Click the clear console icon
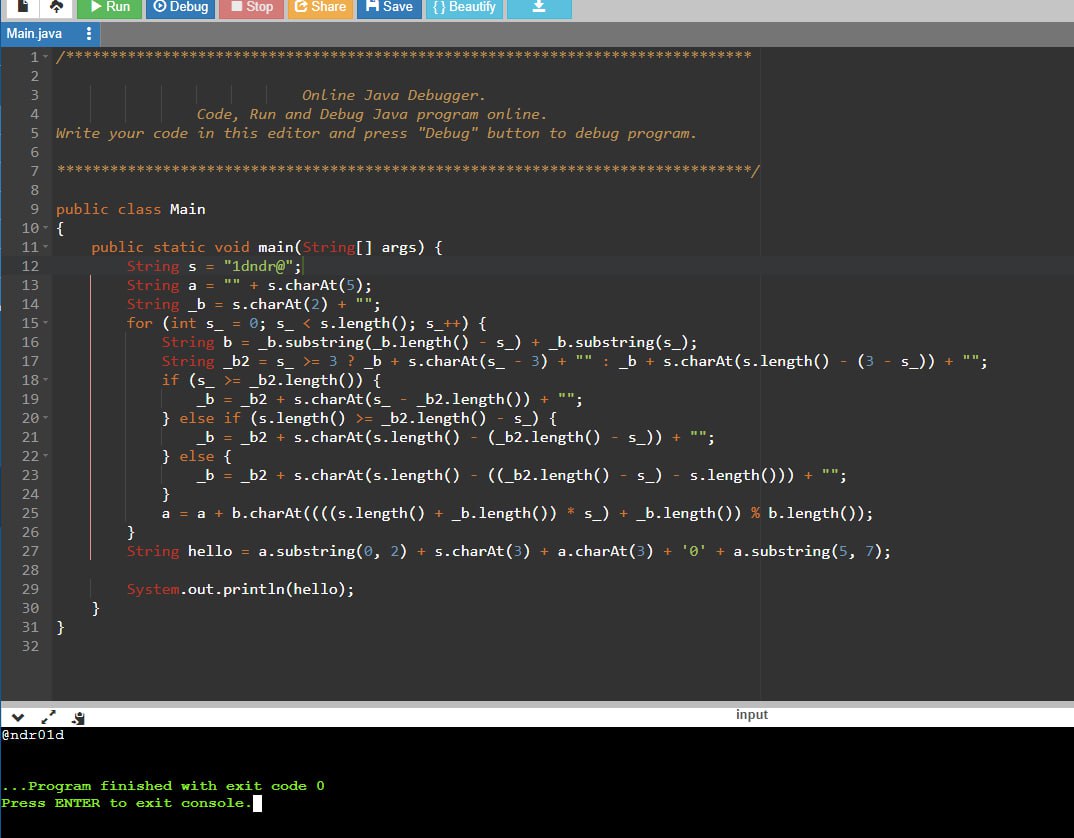The image size is (1074, 838). tap(78, 718)
